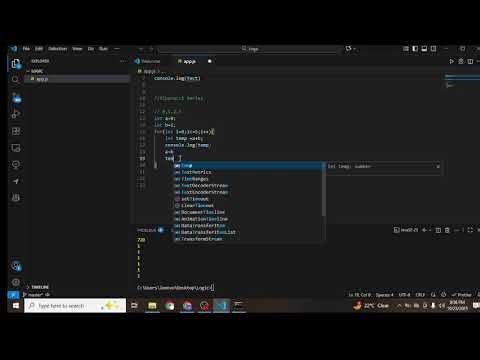Toggle the Primary Side Bar layout icon
480x360 pixels.
click(415, 49)
